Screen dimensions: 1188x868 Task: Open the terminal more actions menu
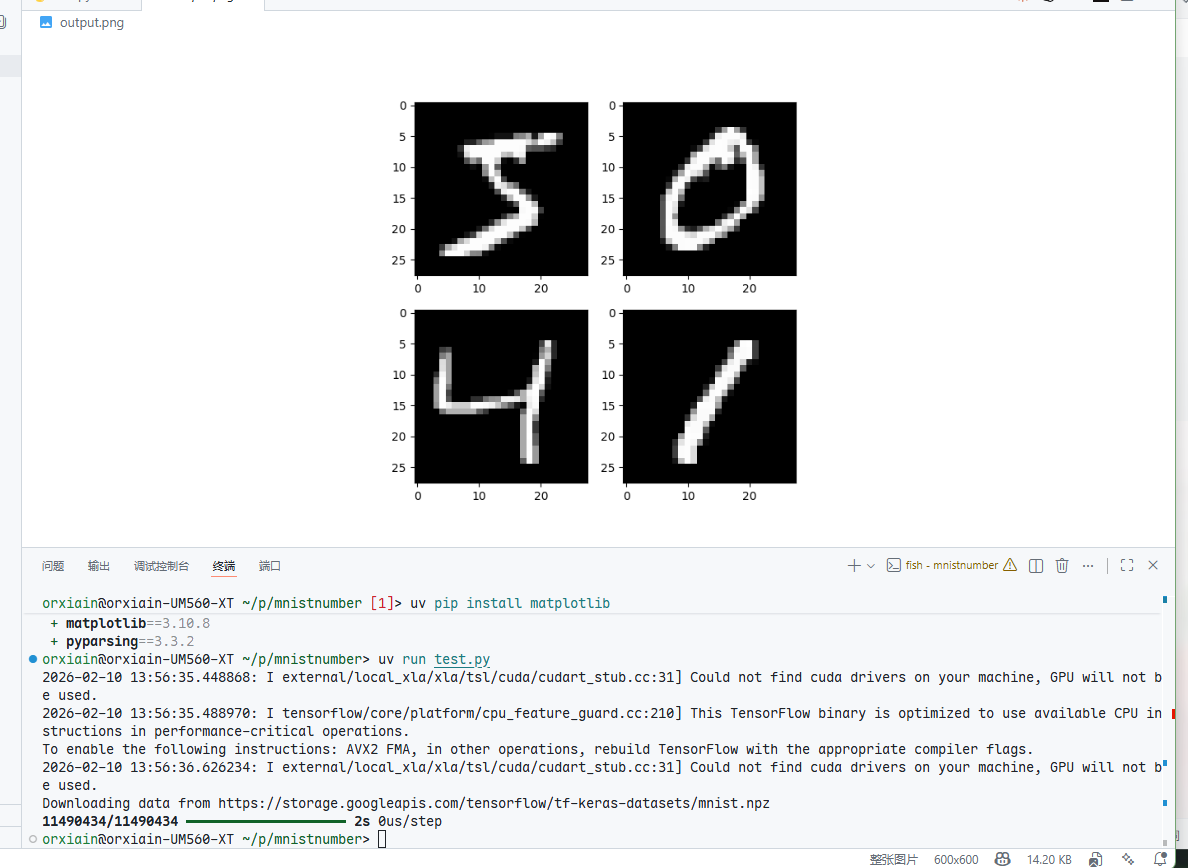tap(1088, 565)
